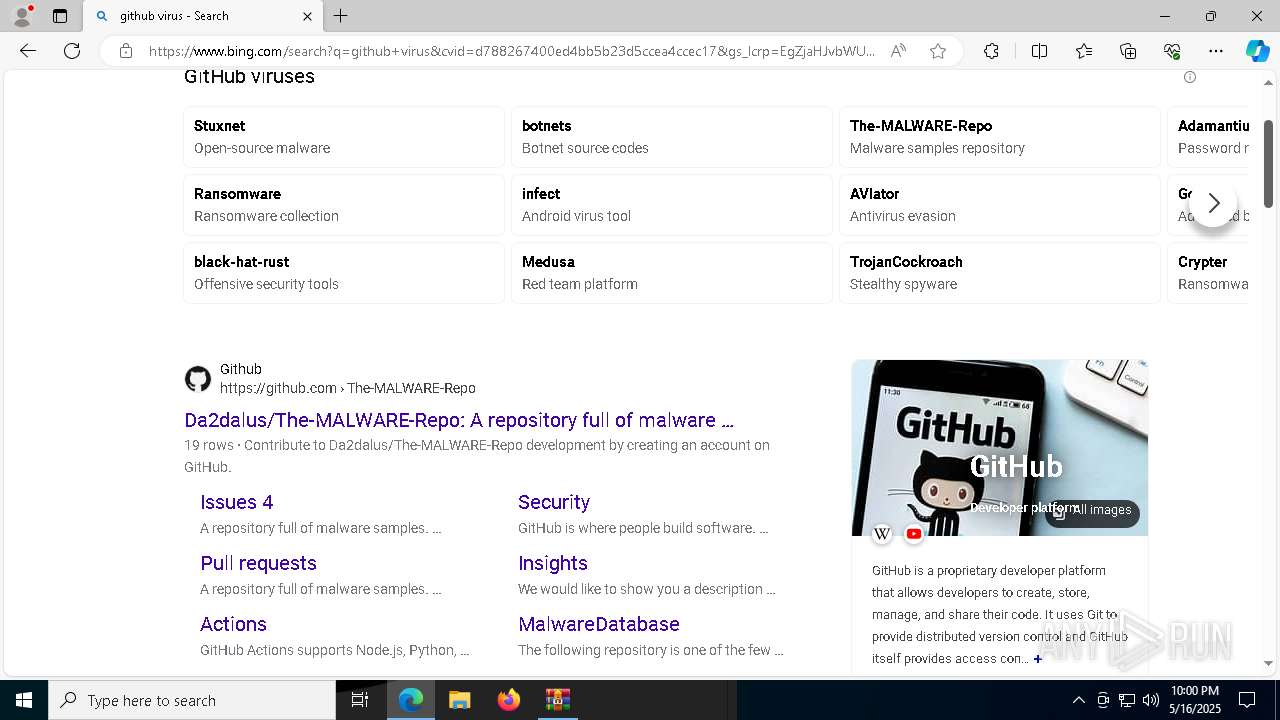Open notification center
The height and width of the screenshot is (720, 1280).
(1247, 700)
